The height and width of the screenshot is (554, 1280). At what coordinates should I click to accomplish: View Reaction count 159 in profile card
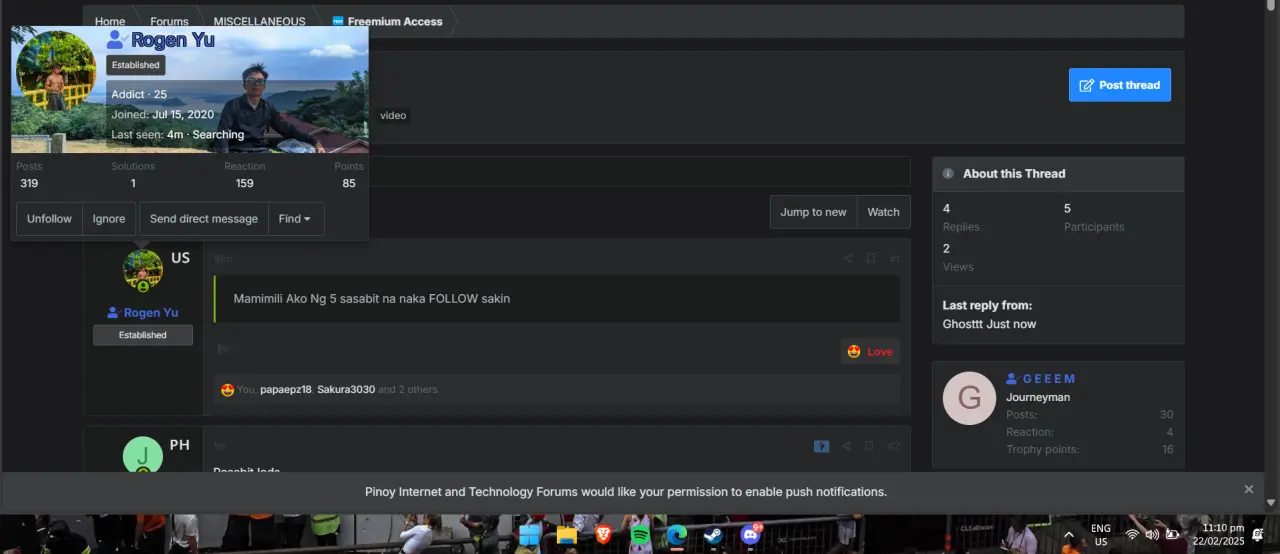click(x=245, y=183)
